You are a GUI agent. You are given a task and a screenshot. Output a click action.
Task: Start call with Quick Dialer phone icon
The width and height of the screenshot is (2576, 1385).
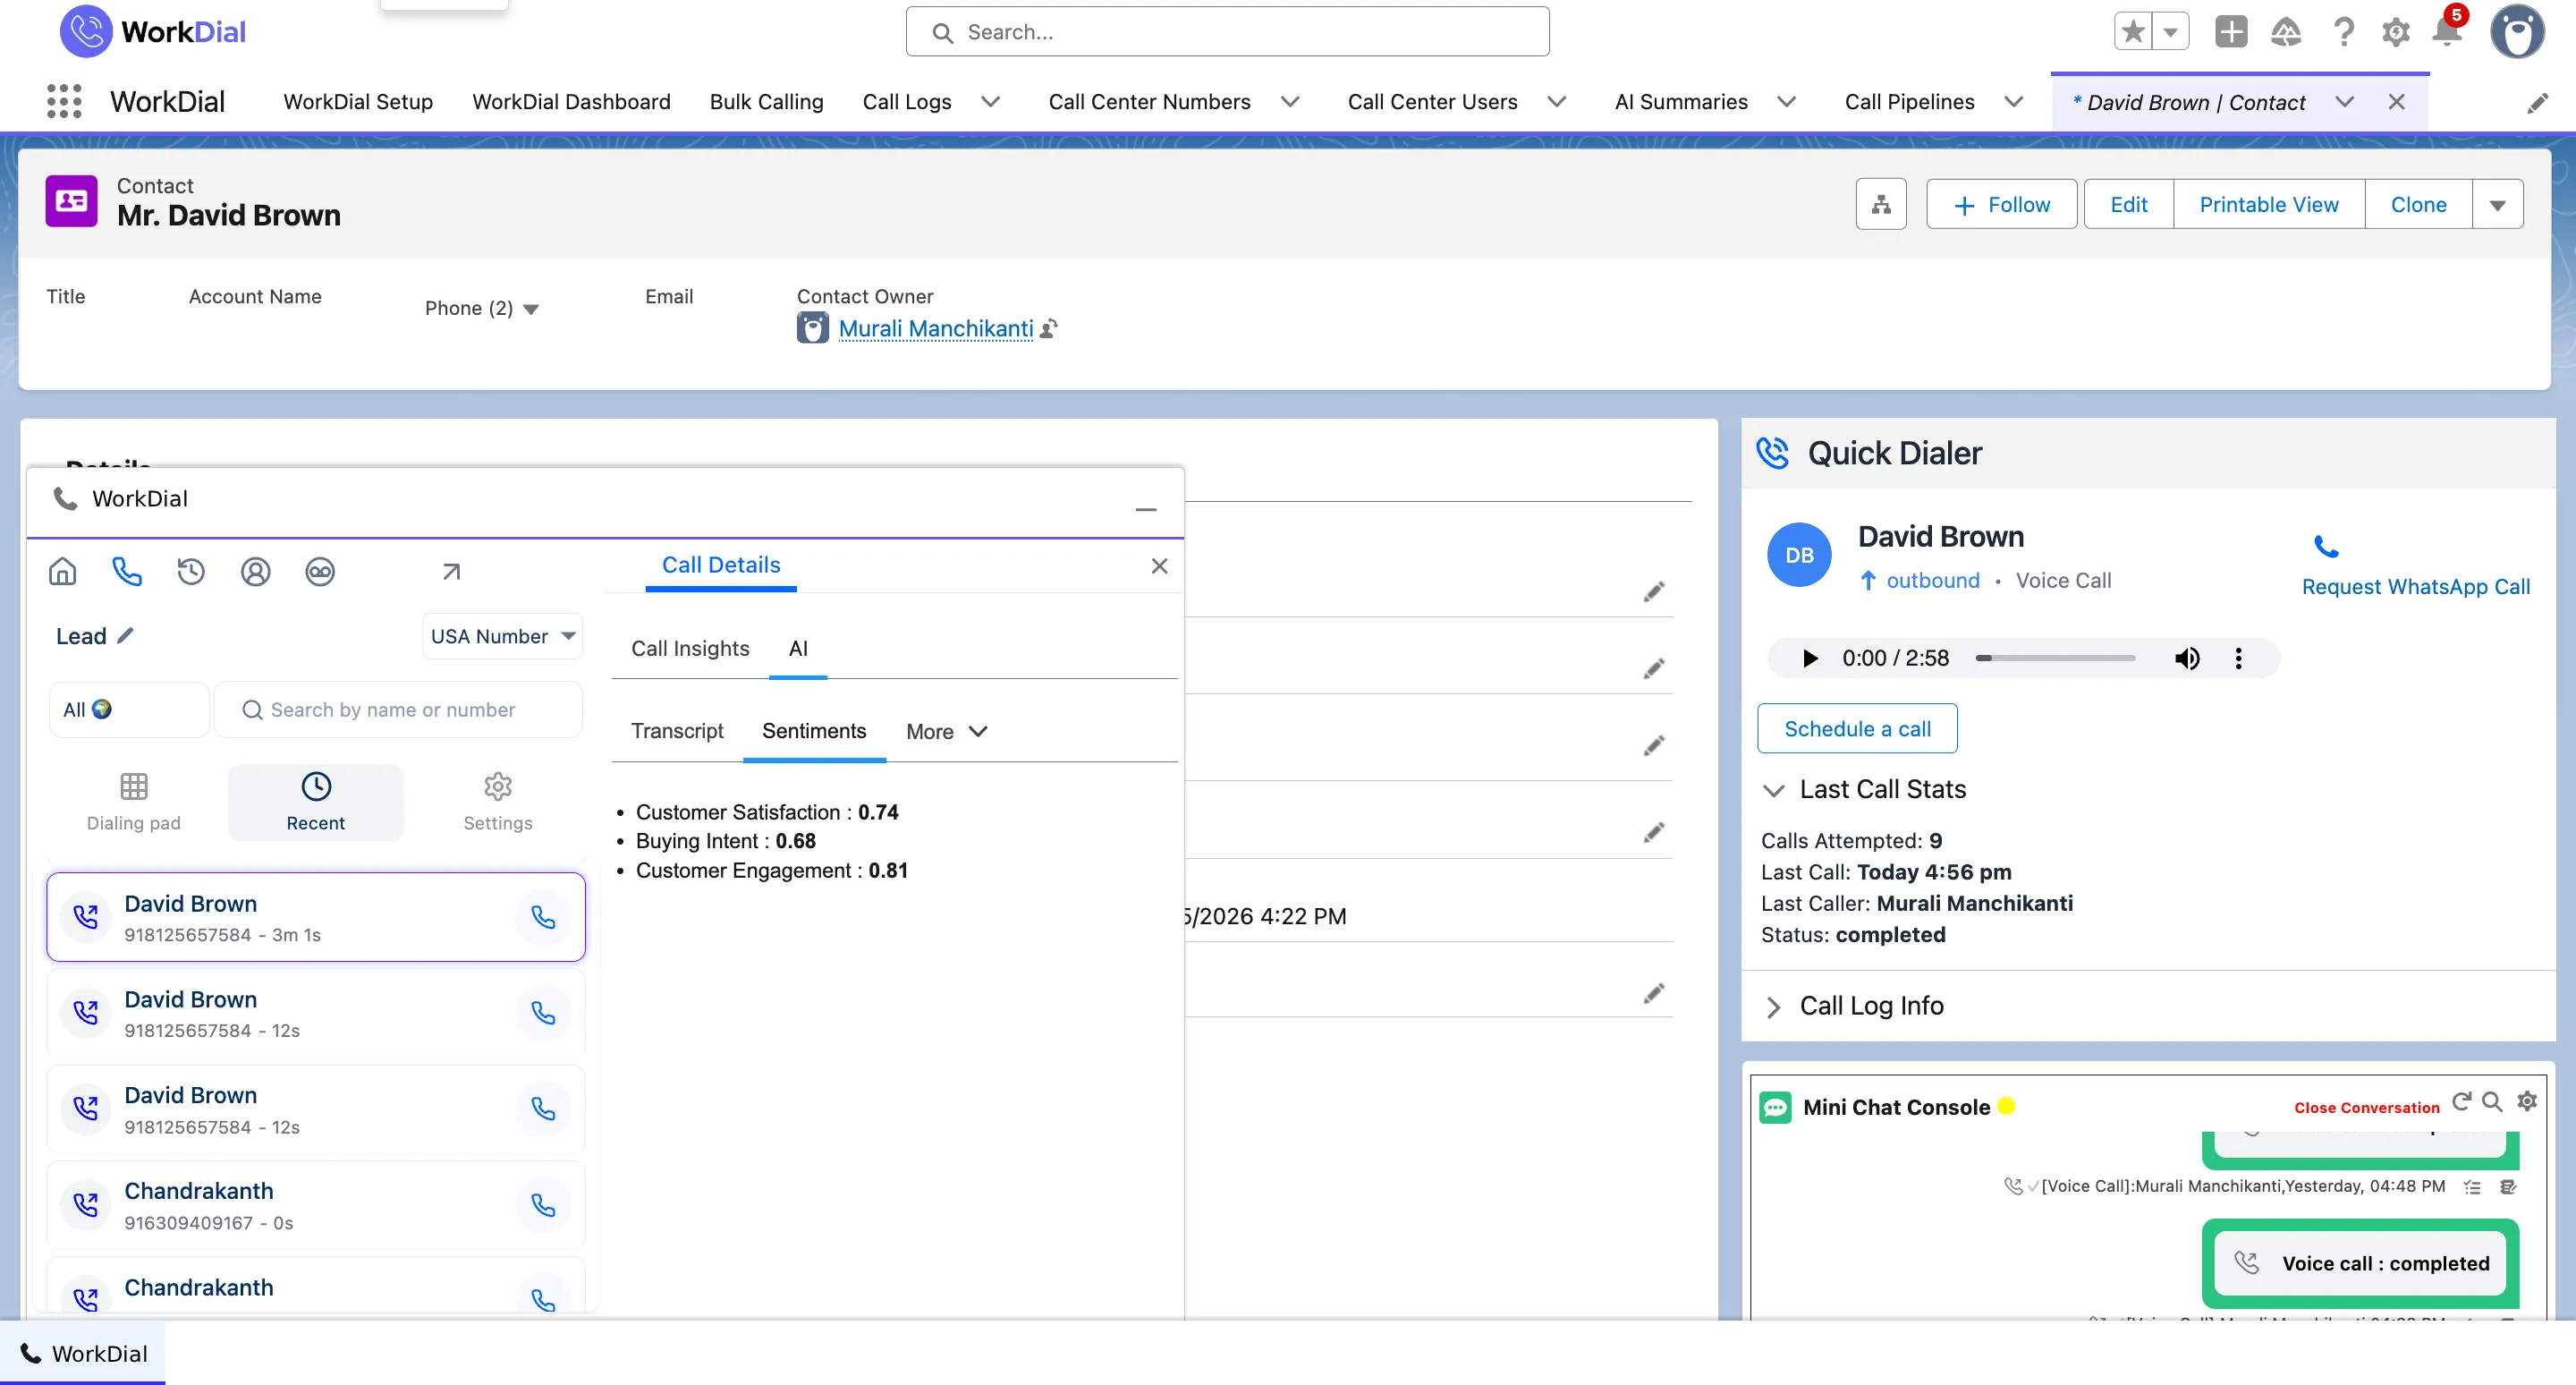[x=2327, y=547]
